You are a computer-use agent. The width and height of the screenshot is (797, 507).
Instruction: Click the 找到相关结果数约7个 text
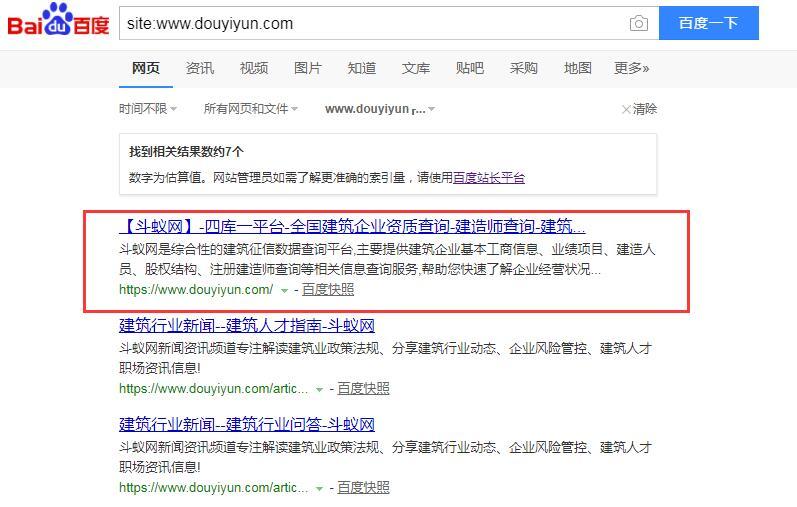186,152
